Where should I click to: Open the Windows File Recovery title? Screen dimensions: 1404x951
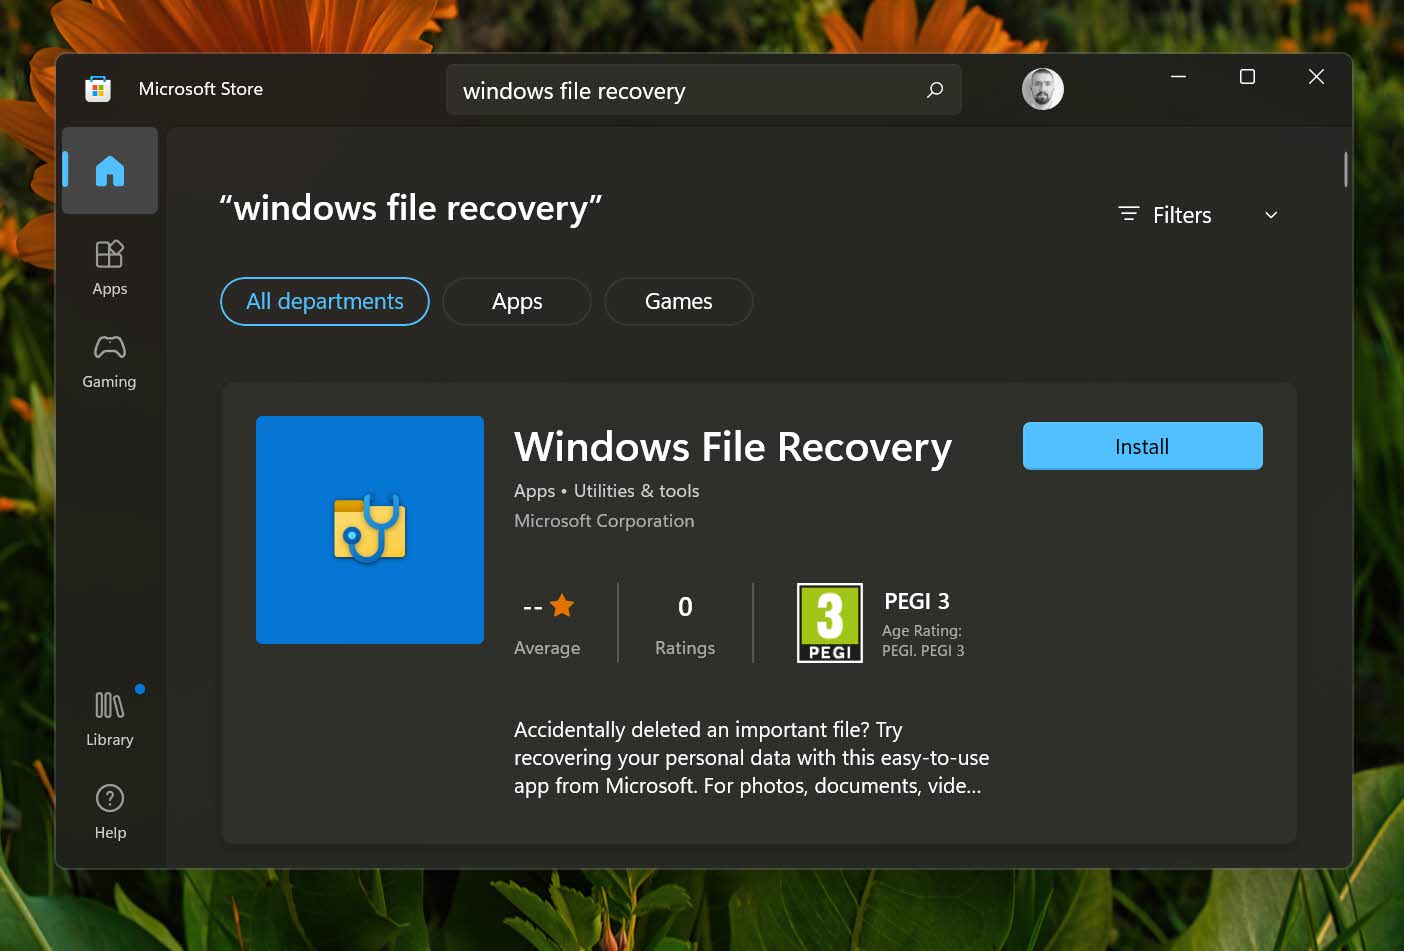point(733,447)
